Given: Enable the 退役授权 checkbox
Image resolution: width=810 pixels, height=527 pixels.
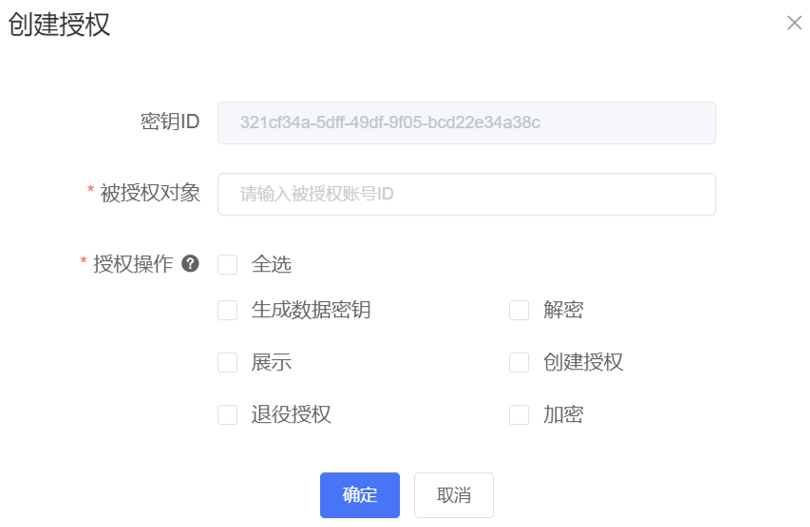Looking at the screenshot, I should coord(227,414).
